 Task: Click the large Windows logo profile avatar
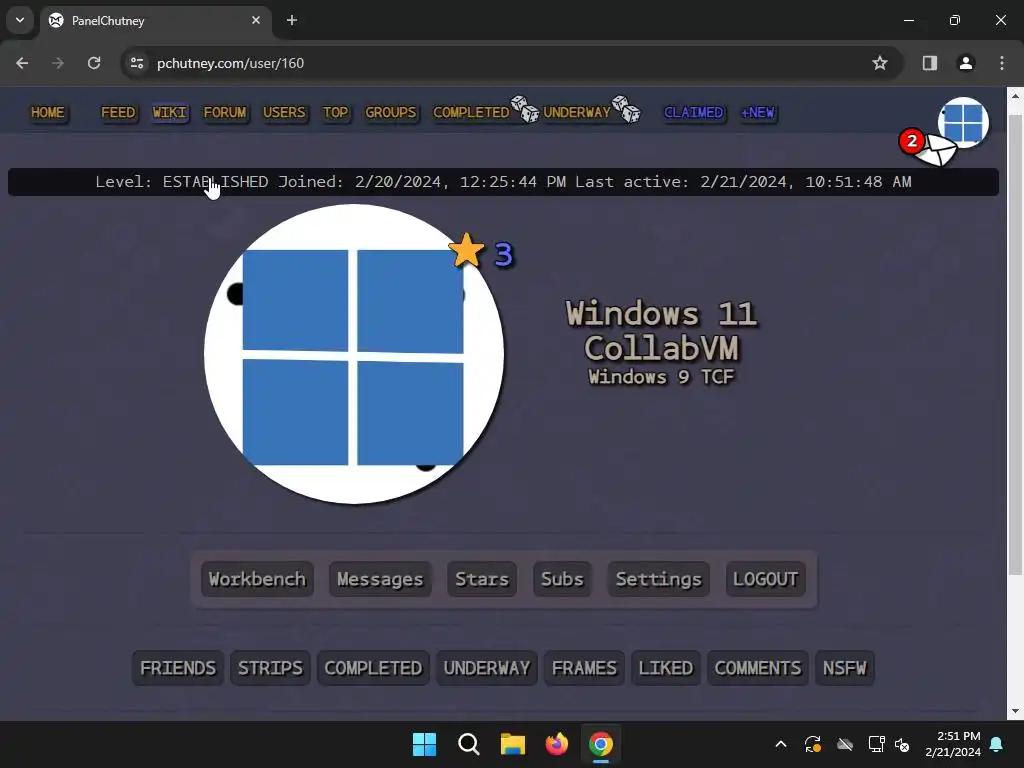click(353, 354)
